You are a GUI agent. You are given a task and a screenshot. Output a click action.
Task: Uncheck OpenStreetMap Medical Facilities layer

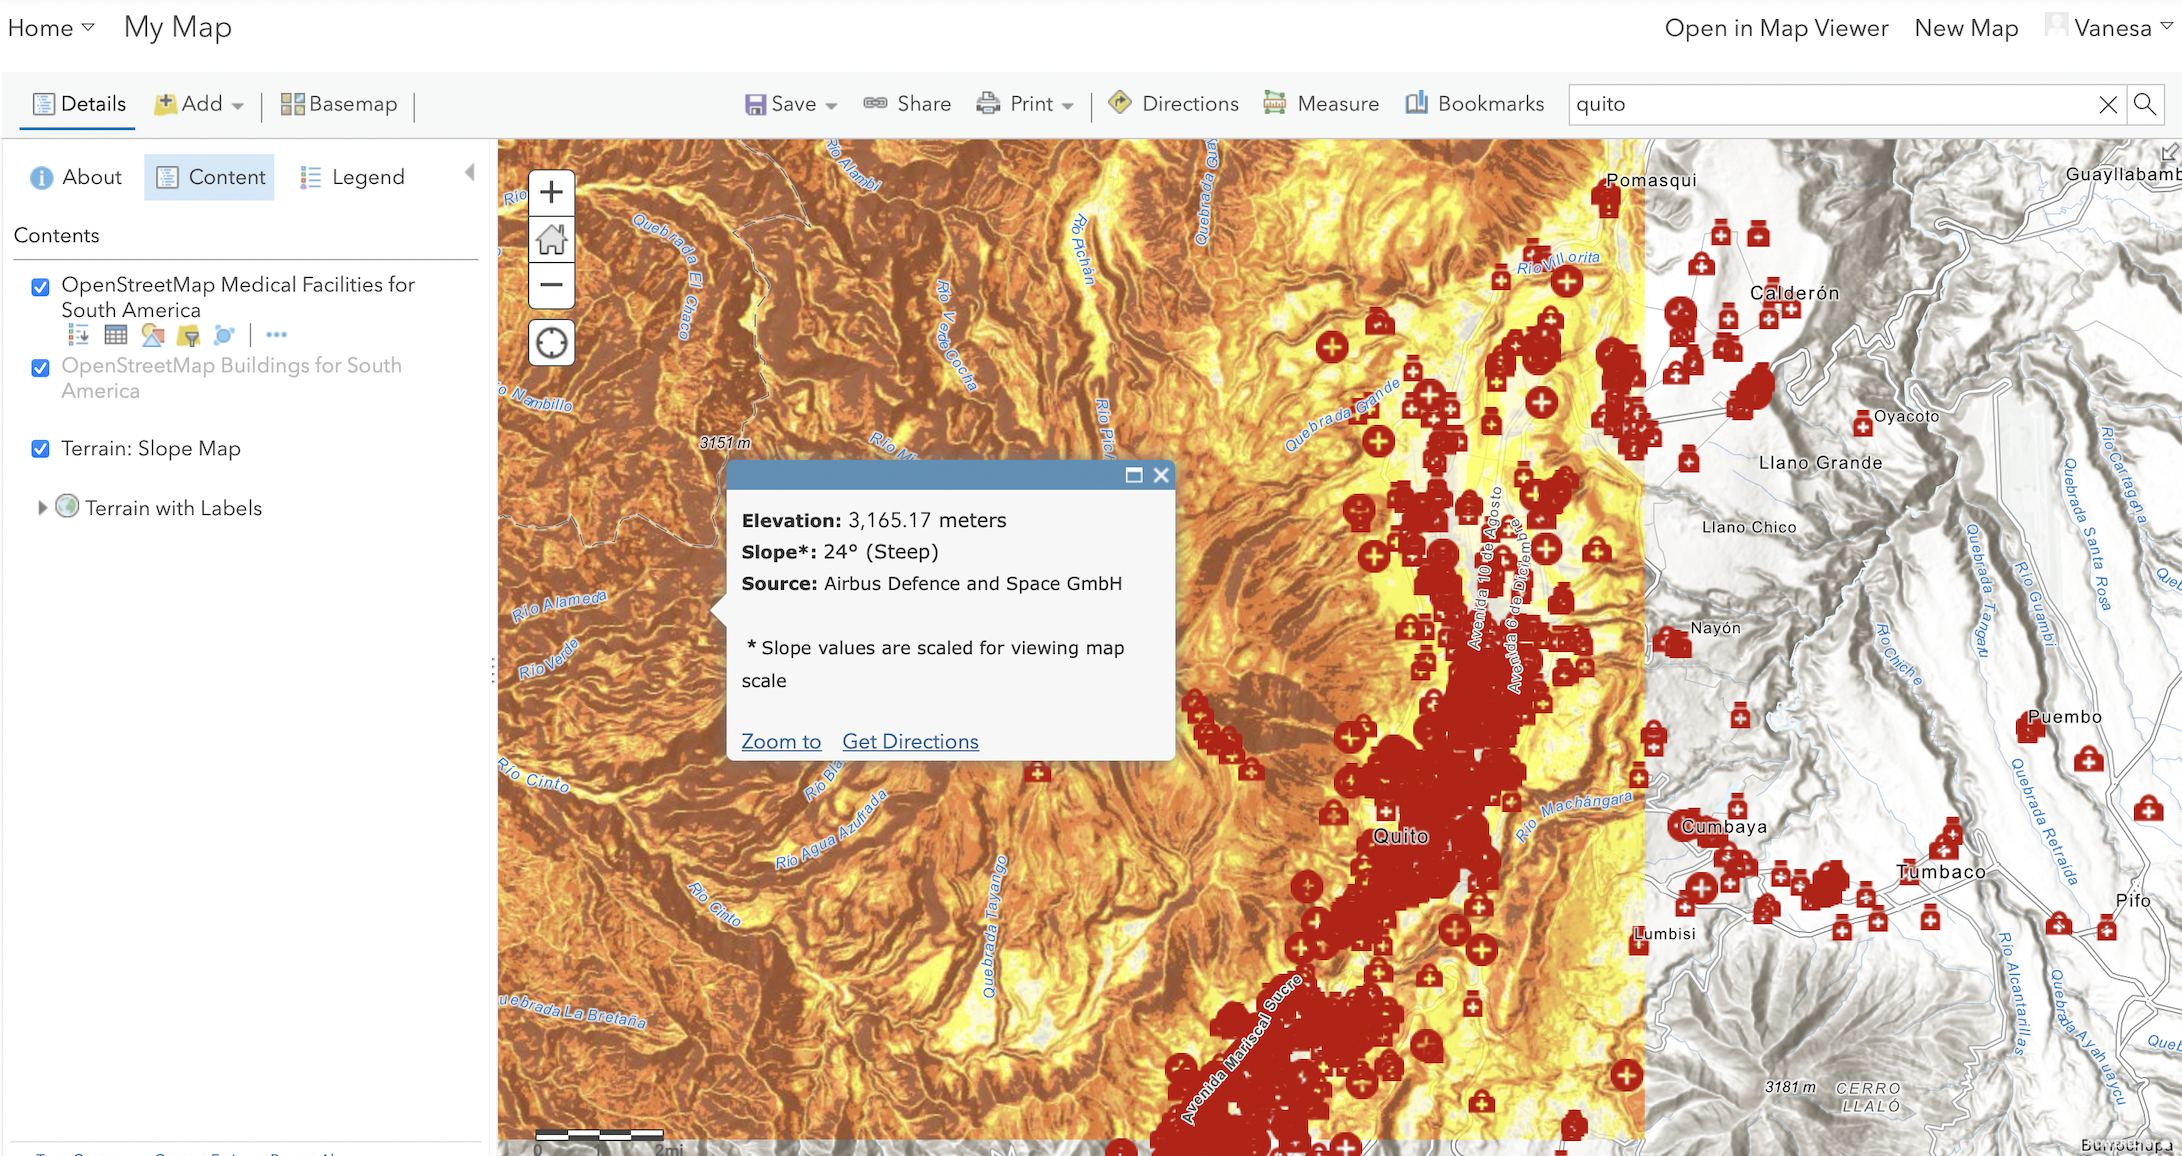pos(40,287)
